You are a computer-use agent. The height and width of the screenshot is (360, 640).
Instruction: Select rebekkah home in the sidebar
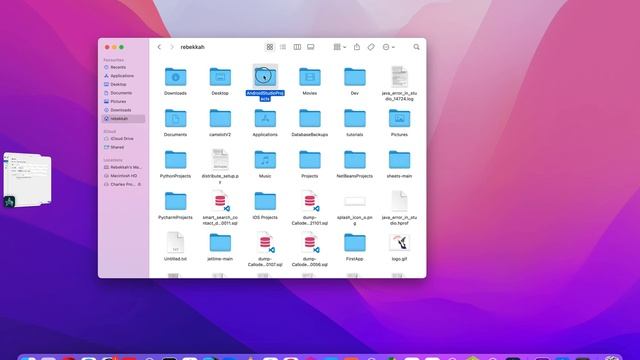[x=123, y=118]
